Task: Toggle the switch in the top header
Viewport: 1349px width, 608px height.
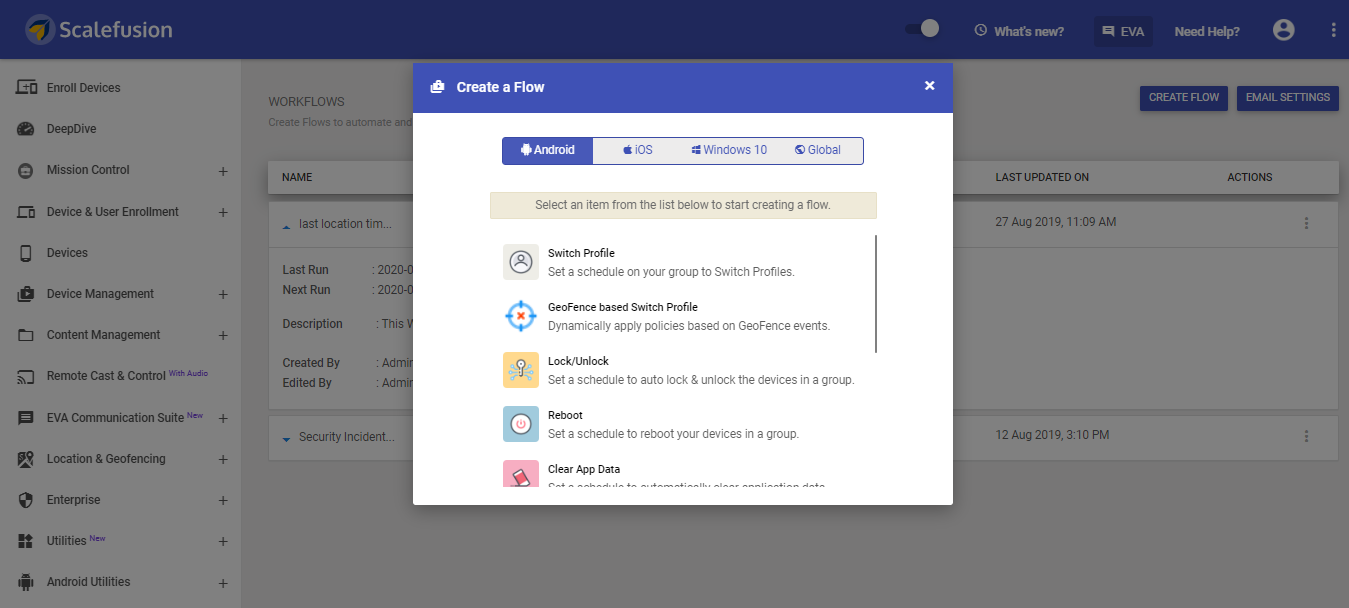Action: coord(922,29)
